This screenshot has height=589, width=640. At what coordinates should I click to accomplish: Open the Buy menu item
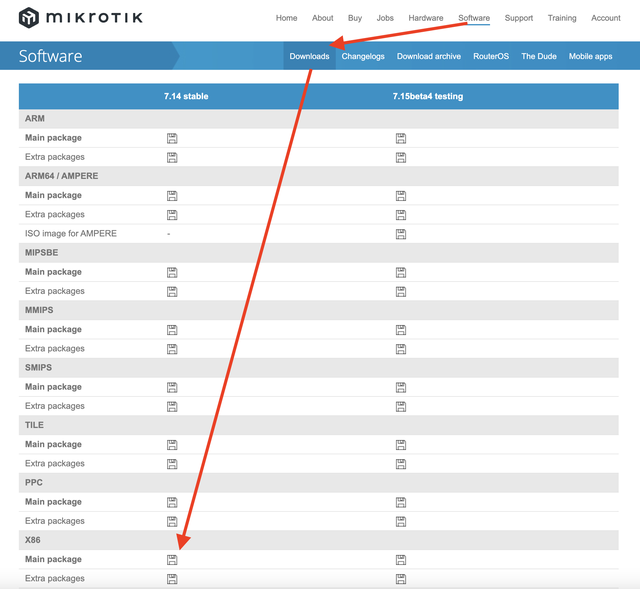tap(355, 18)
